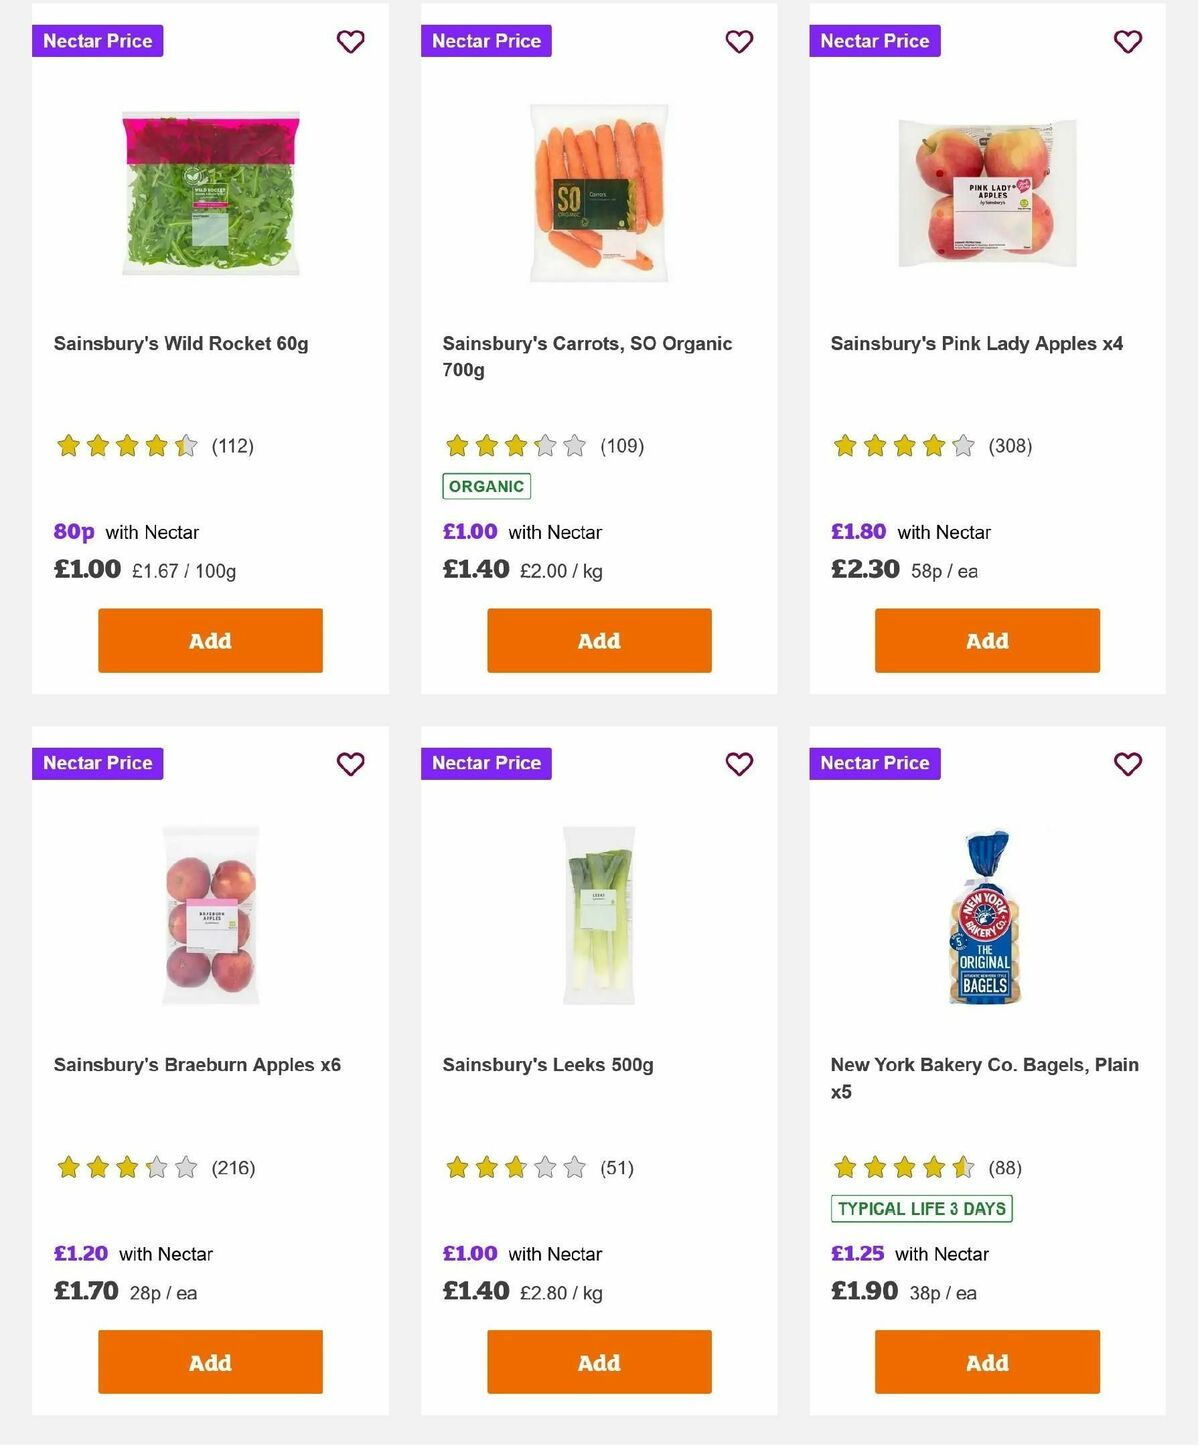Select the TYPICAL LIFE 3 DAYS badge
This screenshot has height=1446, width=1200.
tap(923, 1208)
